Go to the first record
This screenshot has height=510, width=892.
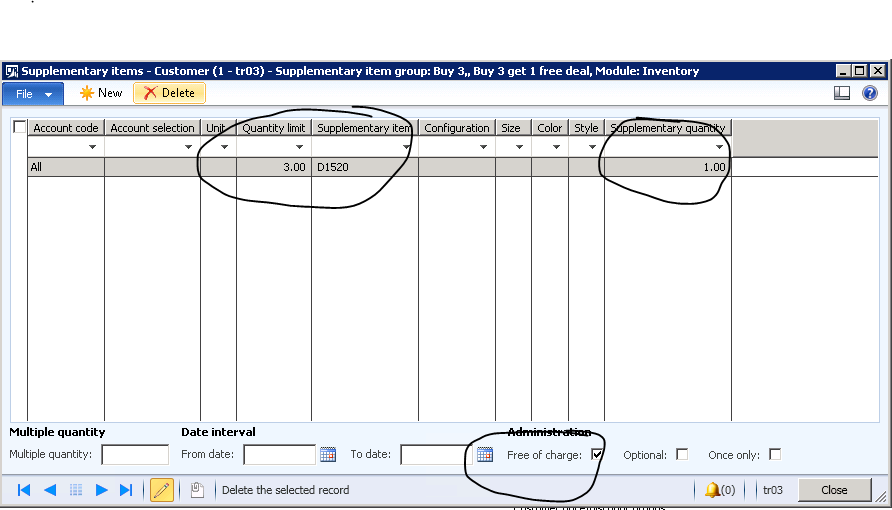pos(24,490)
